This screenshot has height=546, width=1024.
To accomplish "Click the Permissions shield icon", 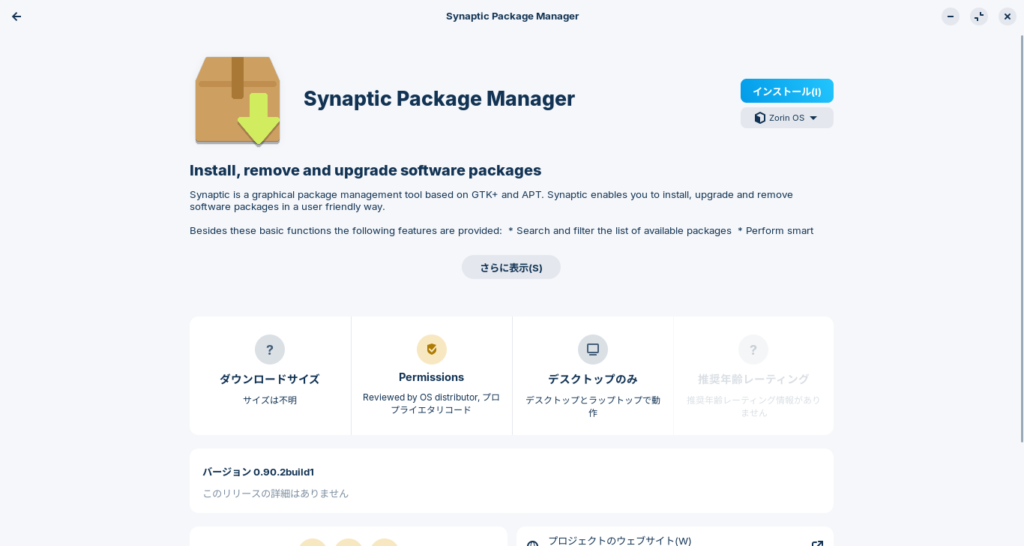I will 432,349.
